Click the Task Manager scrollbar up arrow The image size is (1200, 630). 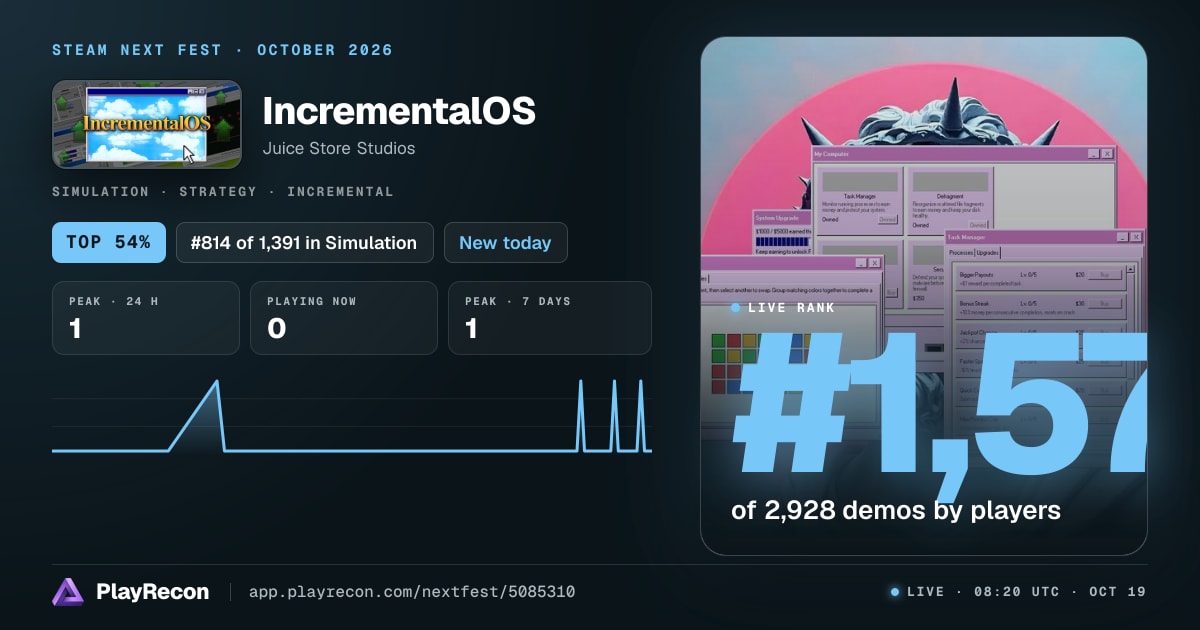coord(1131,269)
